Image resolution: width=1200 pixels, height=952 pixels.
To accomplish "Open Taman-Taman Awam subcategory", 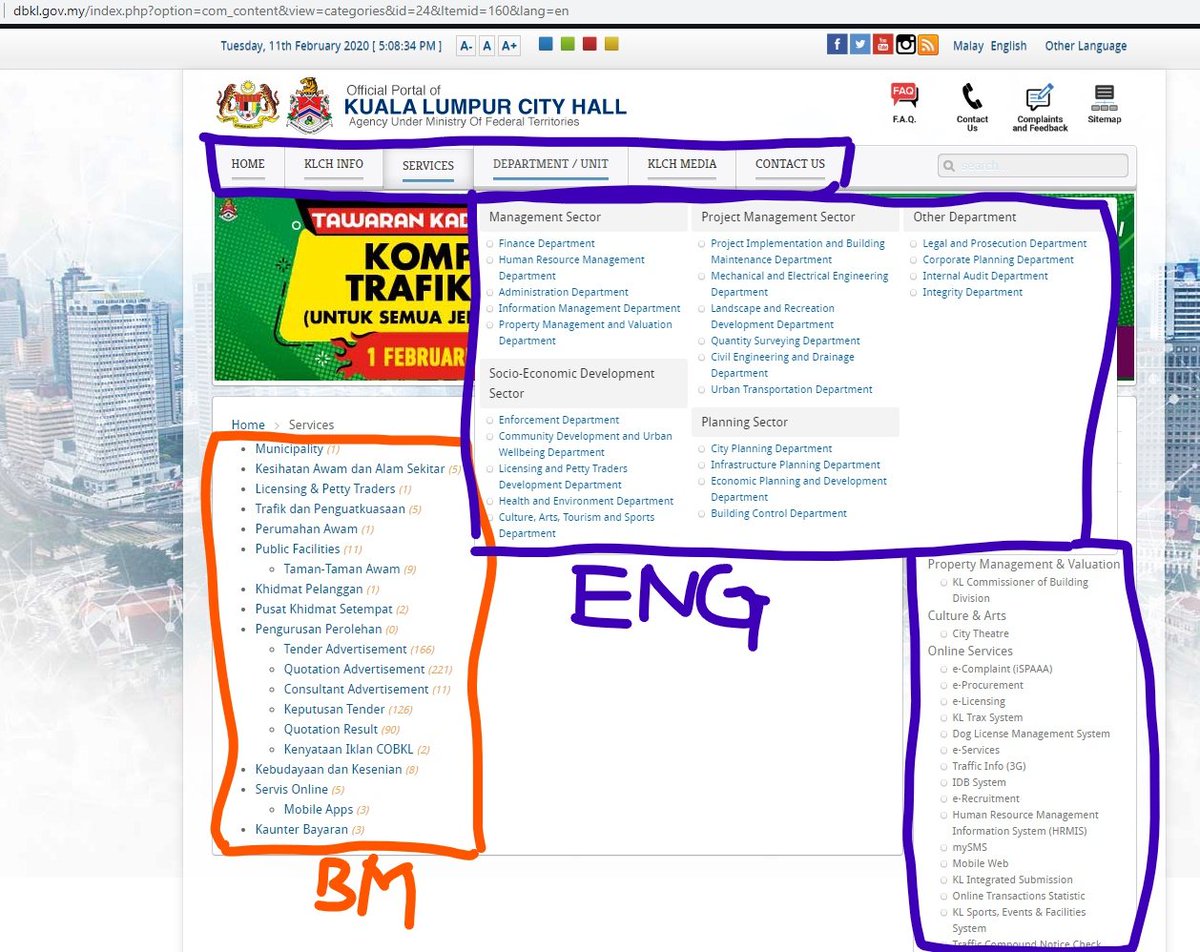I will [341, 570].
